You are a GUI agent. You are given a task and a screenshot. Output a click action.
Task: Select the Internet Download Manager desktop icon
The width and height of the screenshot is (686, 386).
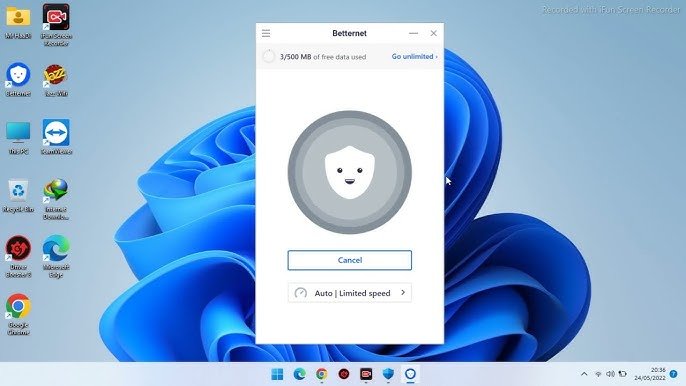coord(56,199)
